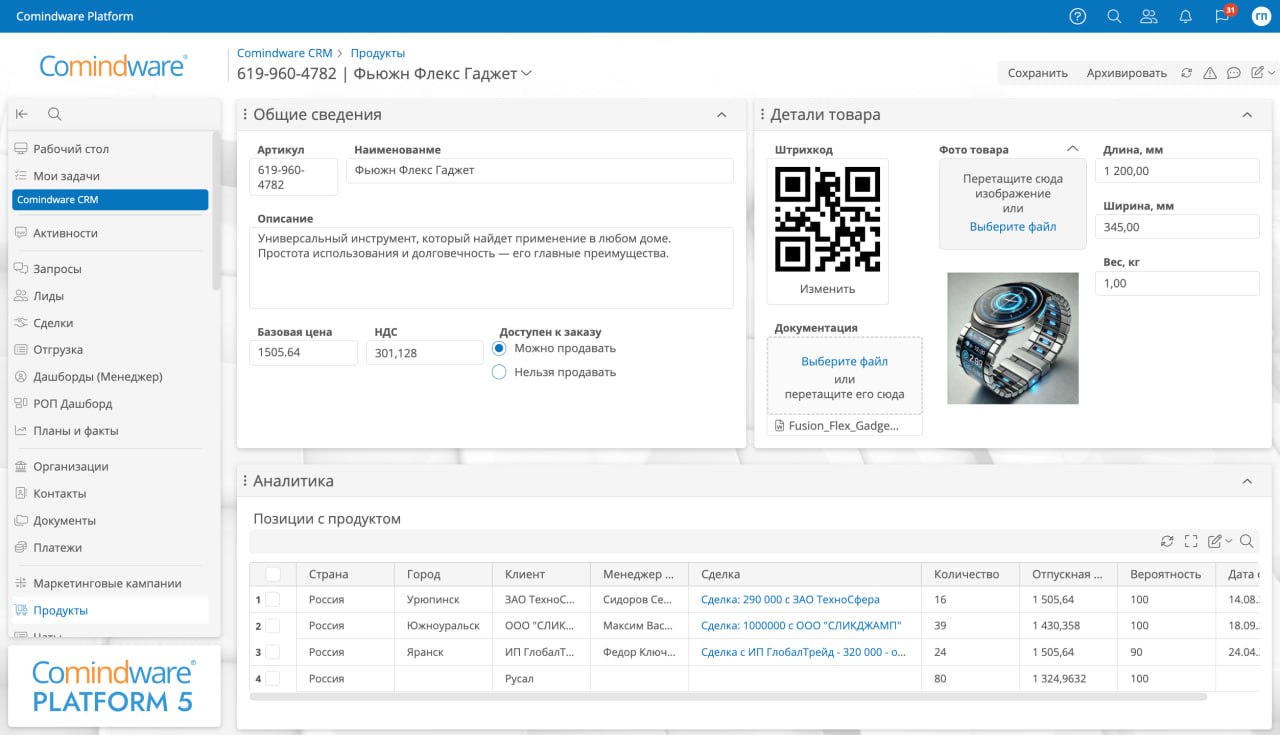Open the Users icon in the header

1149,16
